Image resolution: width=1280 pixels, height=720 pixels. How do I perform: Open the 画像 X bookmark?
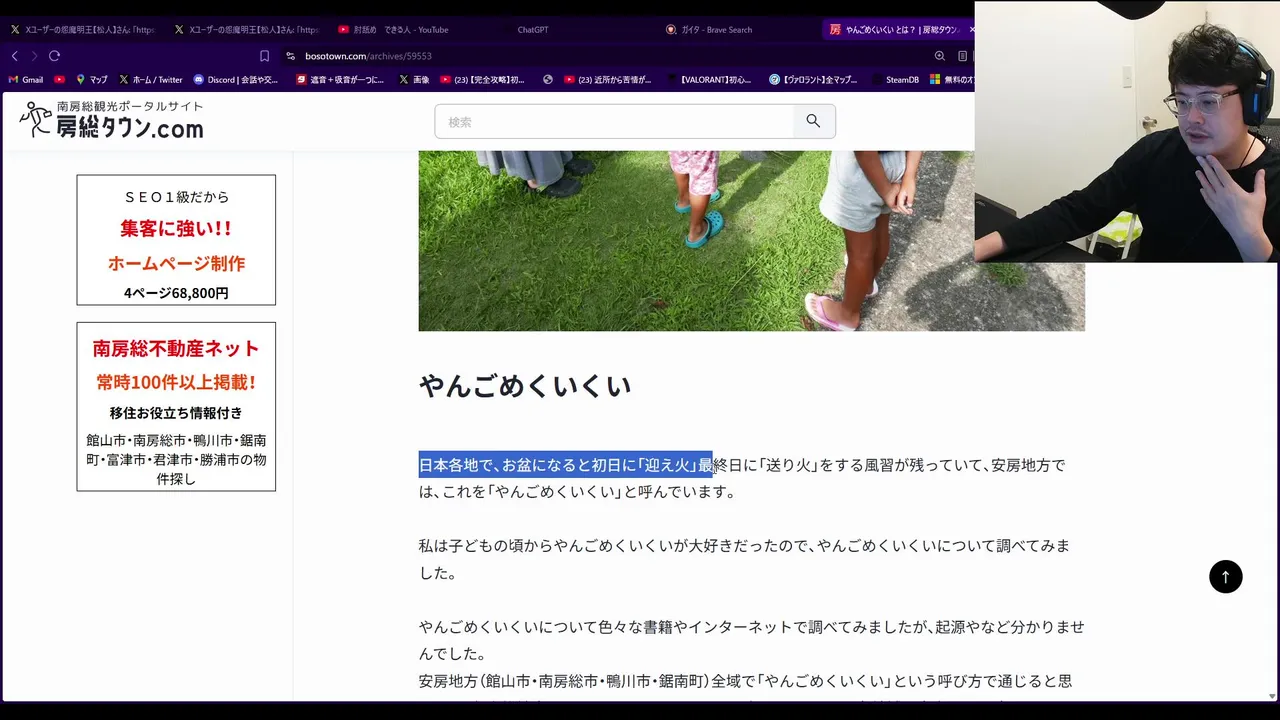click(414, 79)
